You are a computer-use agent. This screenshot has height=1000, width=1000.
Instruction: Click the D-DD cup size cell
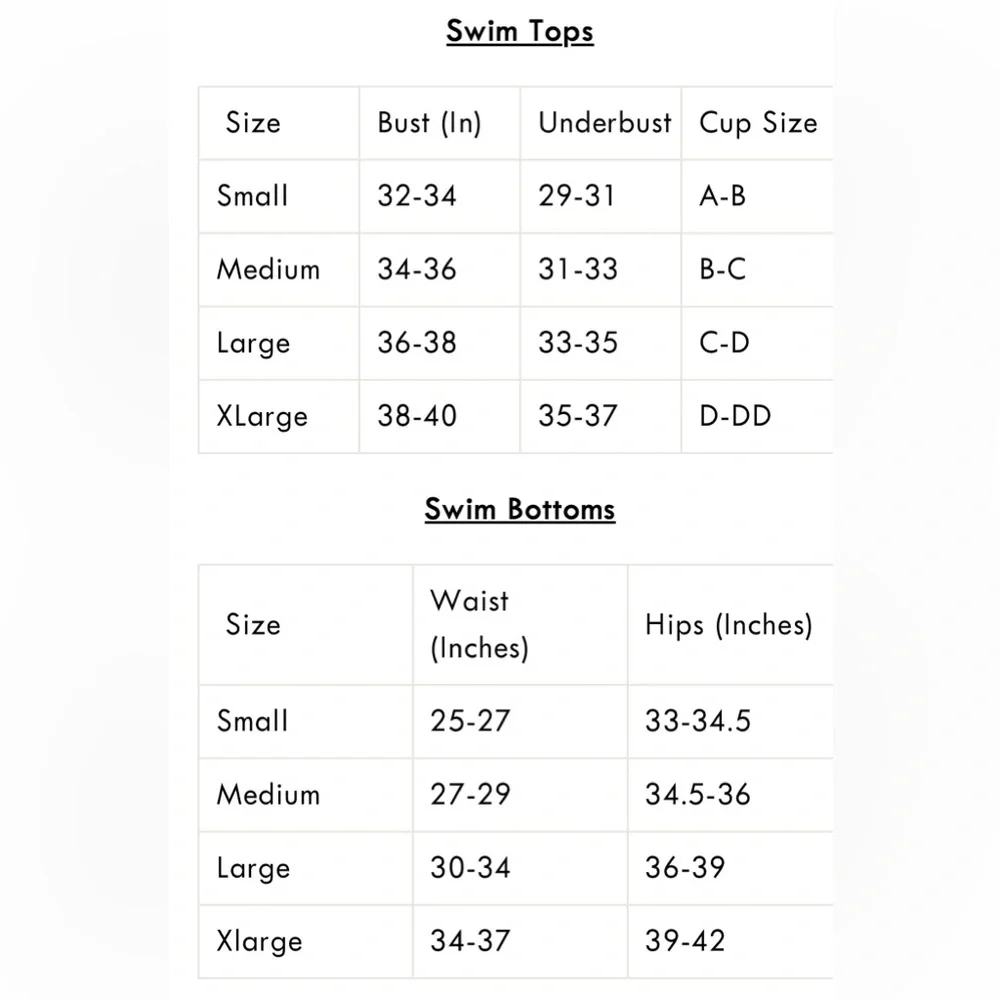(735, 416)
